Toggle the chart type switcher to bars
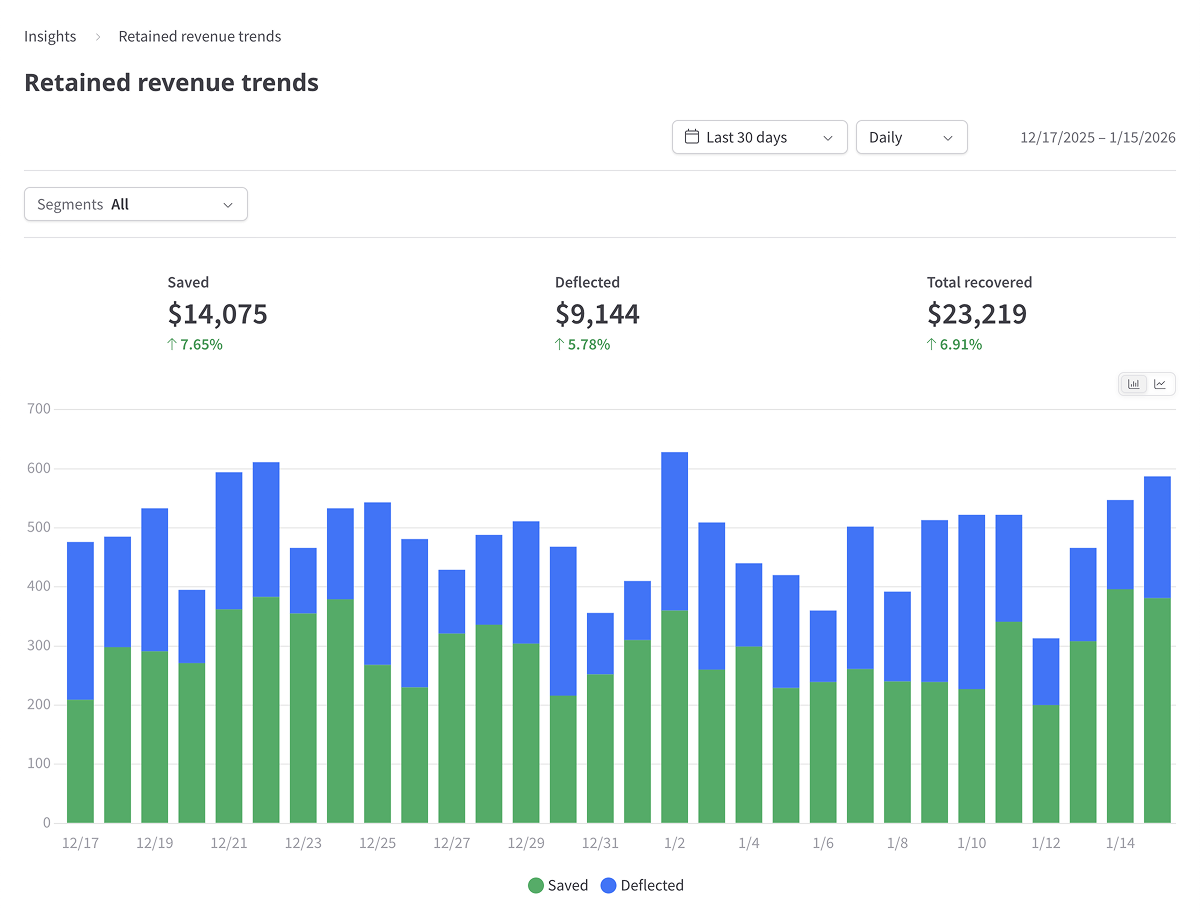This screenshot has height=916, width=1200. pyautogui.click(x=1134, y=383)
